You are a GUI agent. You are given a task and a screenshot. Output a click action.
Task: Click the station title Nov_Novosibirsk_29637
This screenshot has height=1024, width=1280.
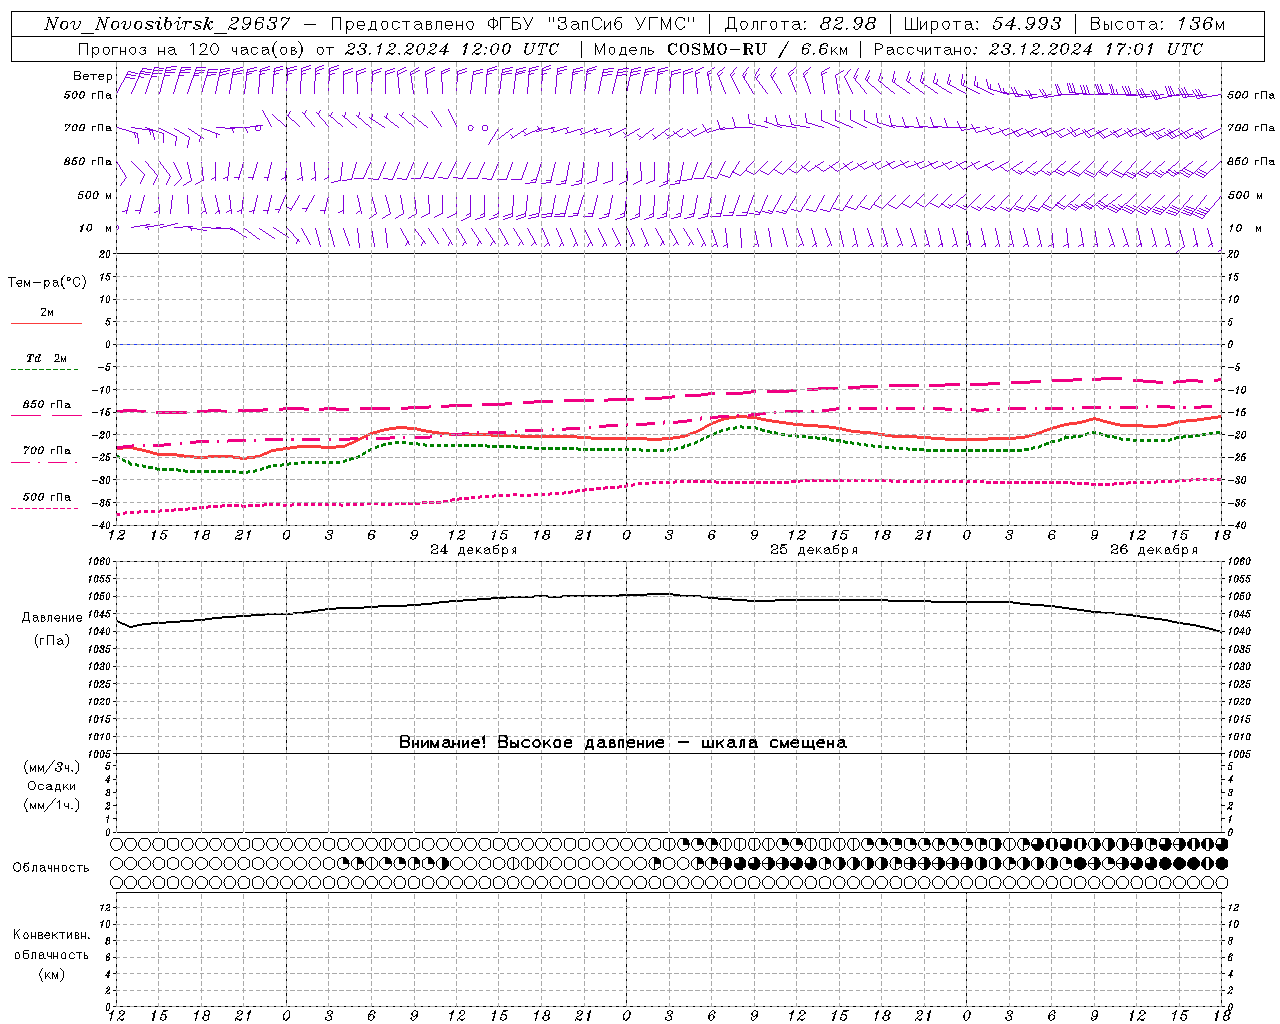pos(167,24)
